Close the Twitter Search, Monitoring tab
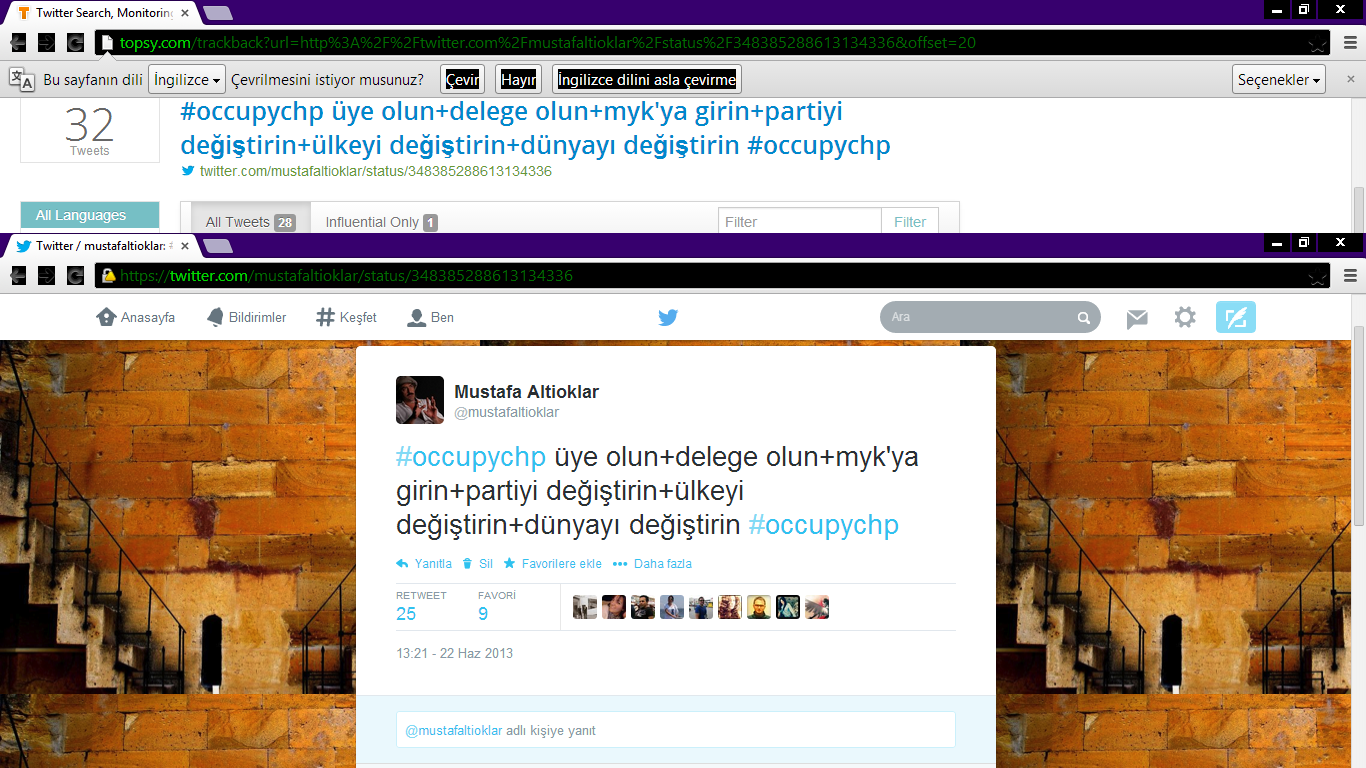 (185, 13)
